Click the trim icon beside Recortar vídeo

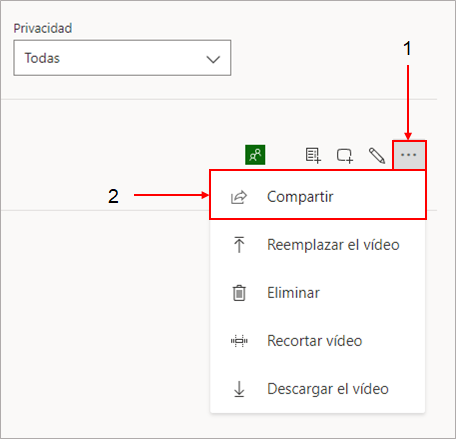pyautogui.click(x=239, y=341)
